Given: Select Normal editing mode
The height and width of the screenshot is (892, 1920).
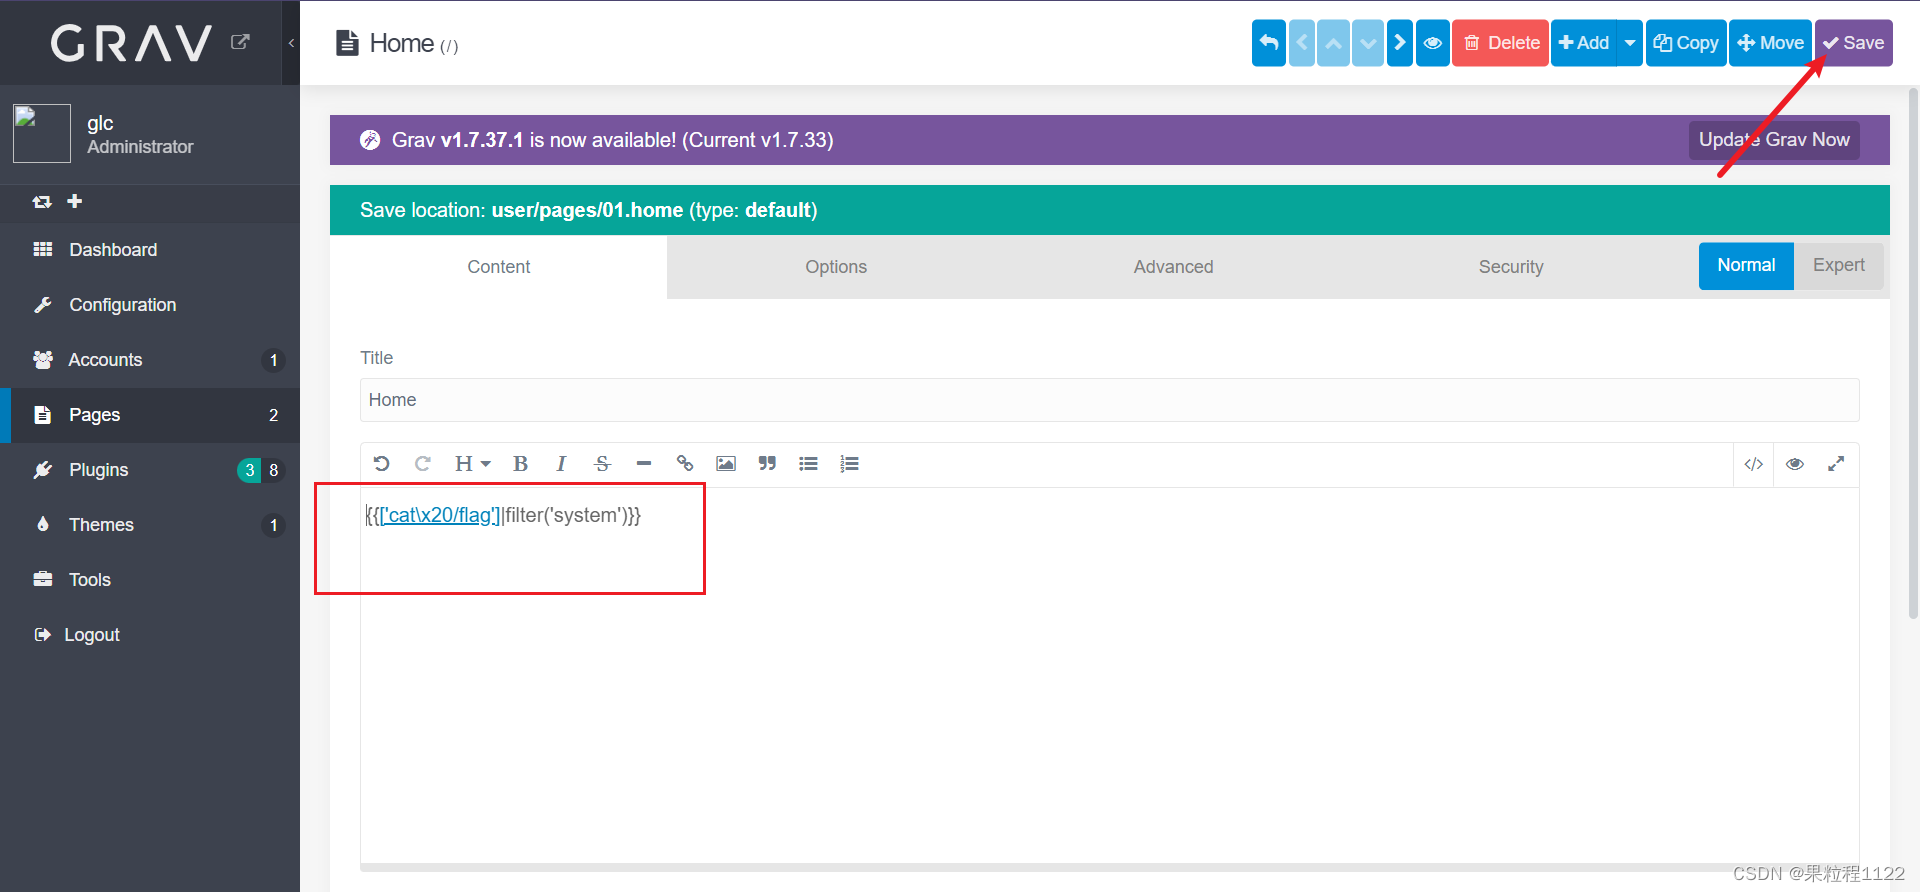Looking at the screenshot, I should (x=1746, y=266).
